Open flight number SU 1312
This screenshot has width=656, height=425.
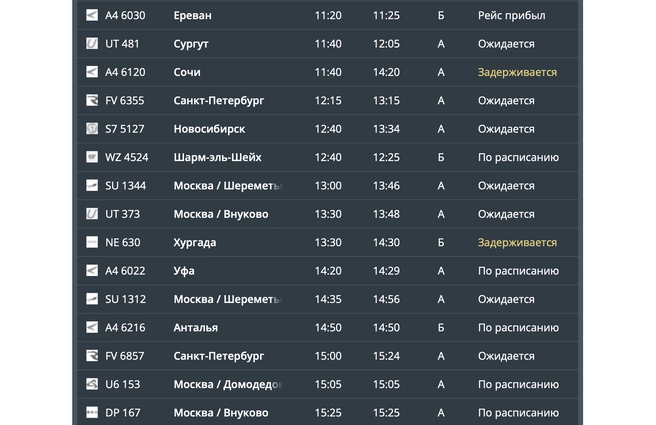(x=125, y=299)
